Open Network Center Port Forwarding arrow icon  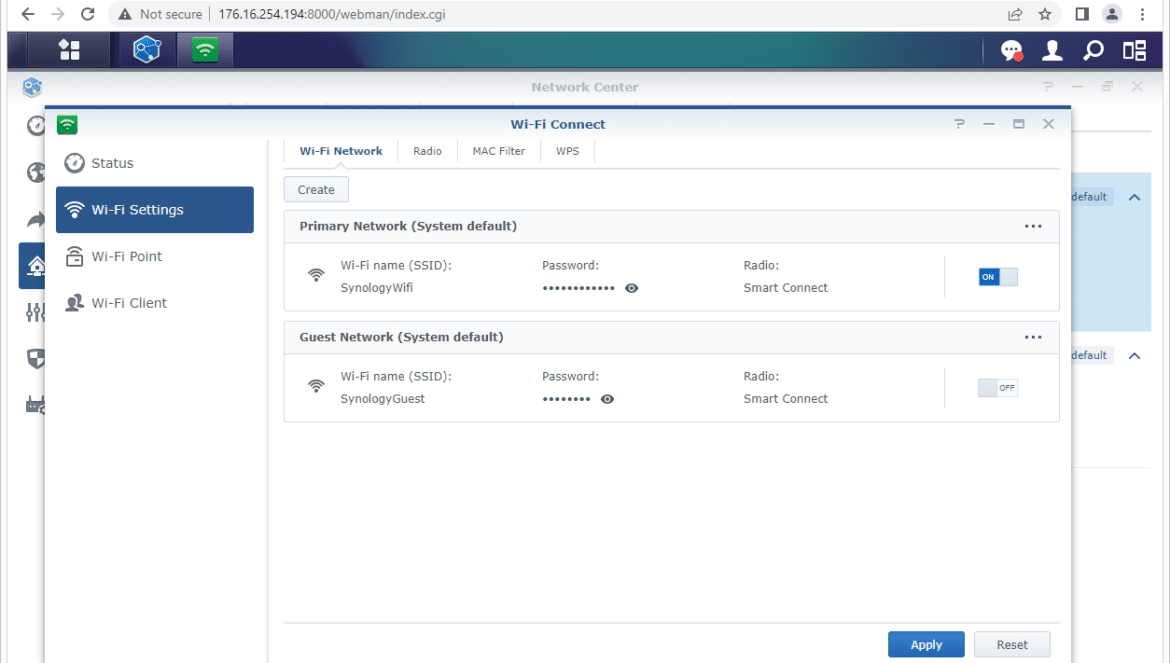(x=35, y=219)
